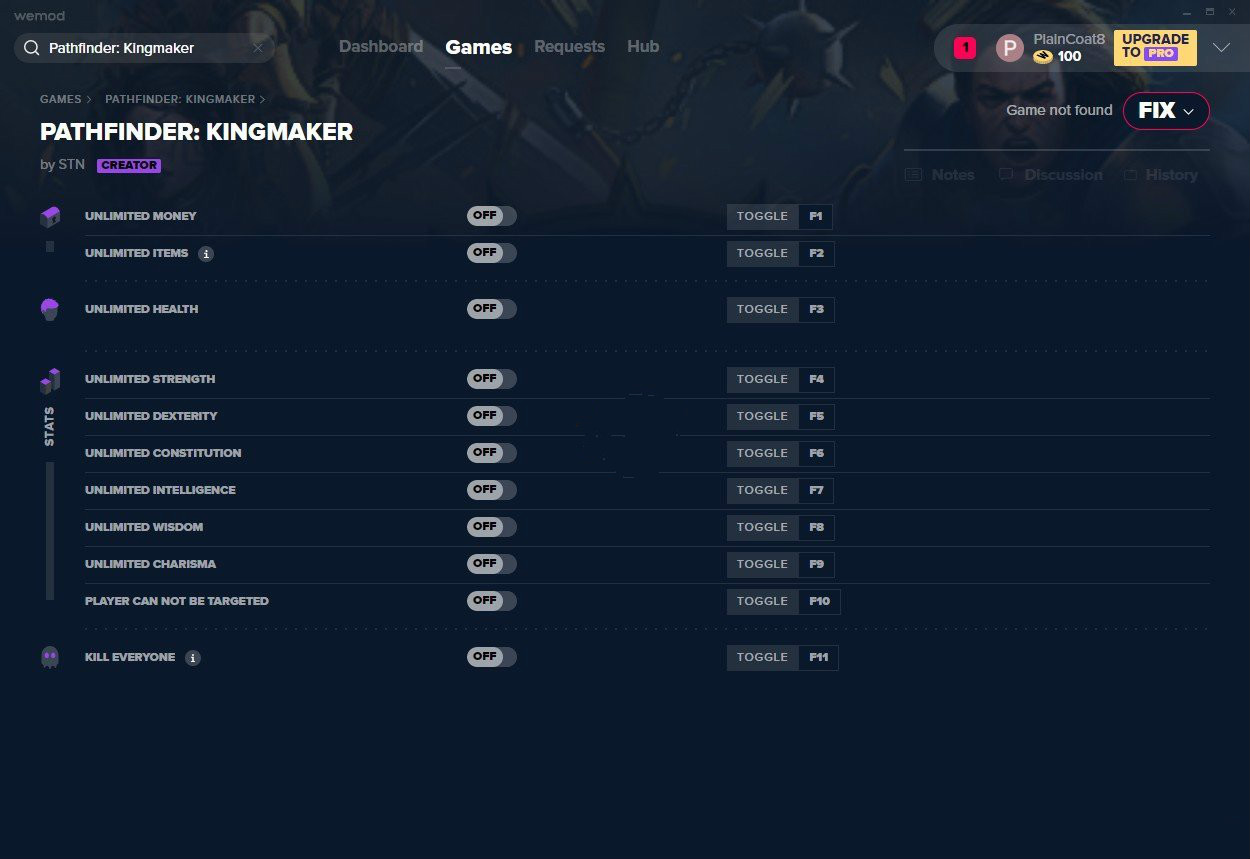Go to the Requests tab
This screenshot has width=1250, height=859.
(569, 47)
